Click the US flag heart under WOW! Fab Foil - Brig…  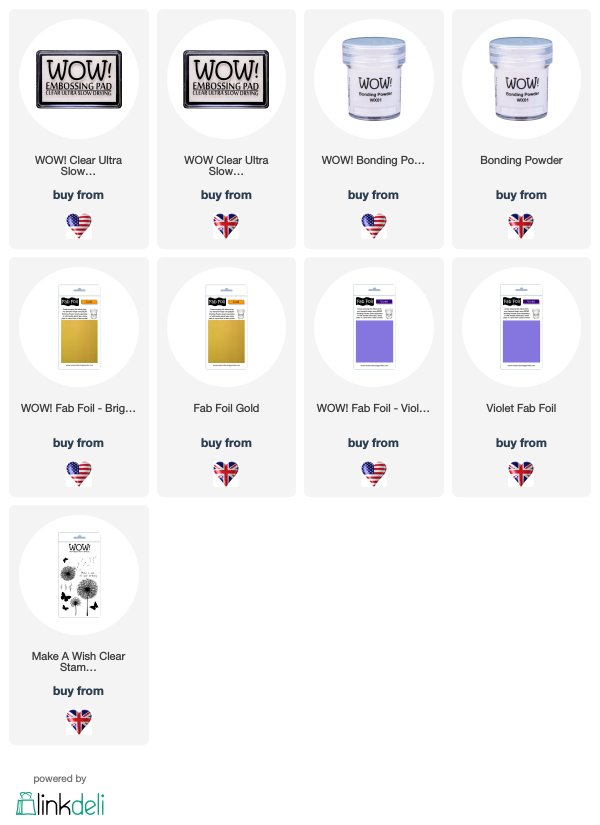click(79, 474)
